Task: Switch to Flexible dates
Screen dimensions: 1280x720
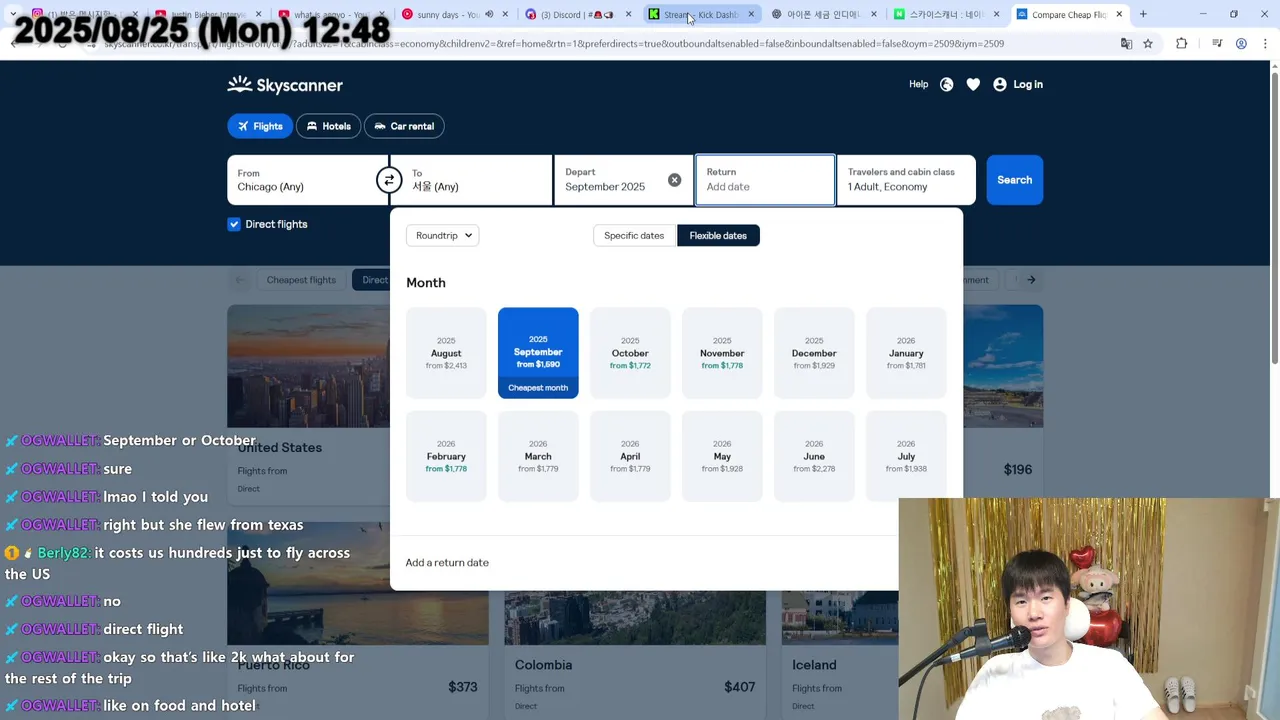Action: click(718, 235)
